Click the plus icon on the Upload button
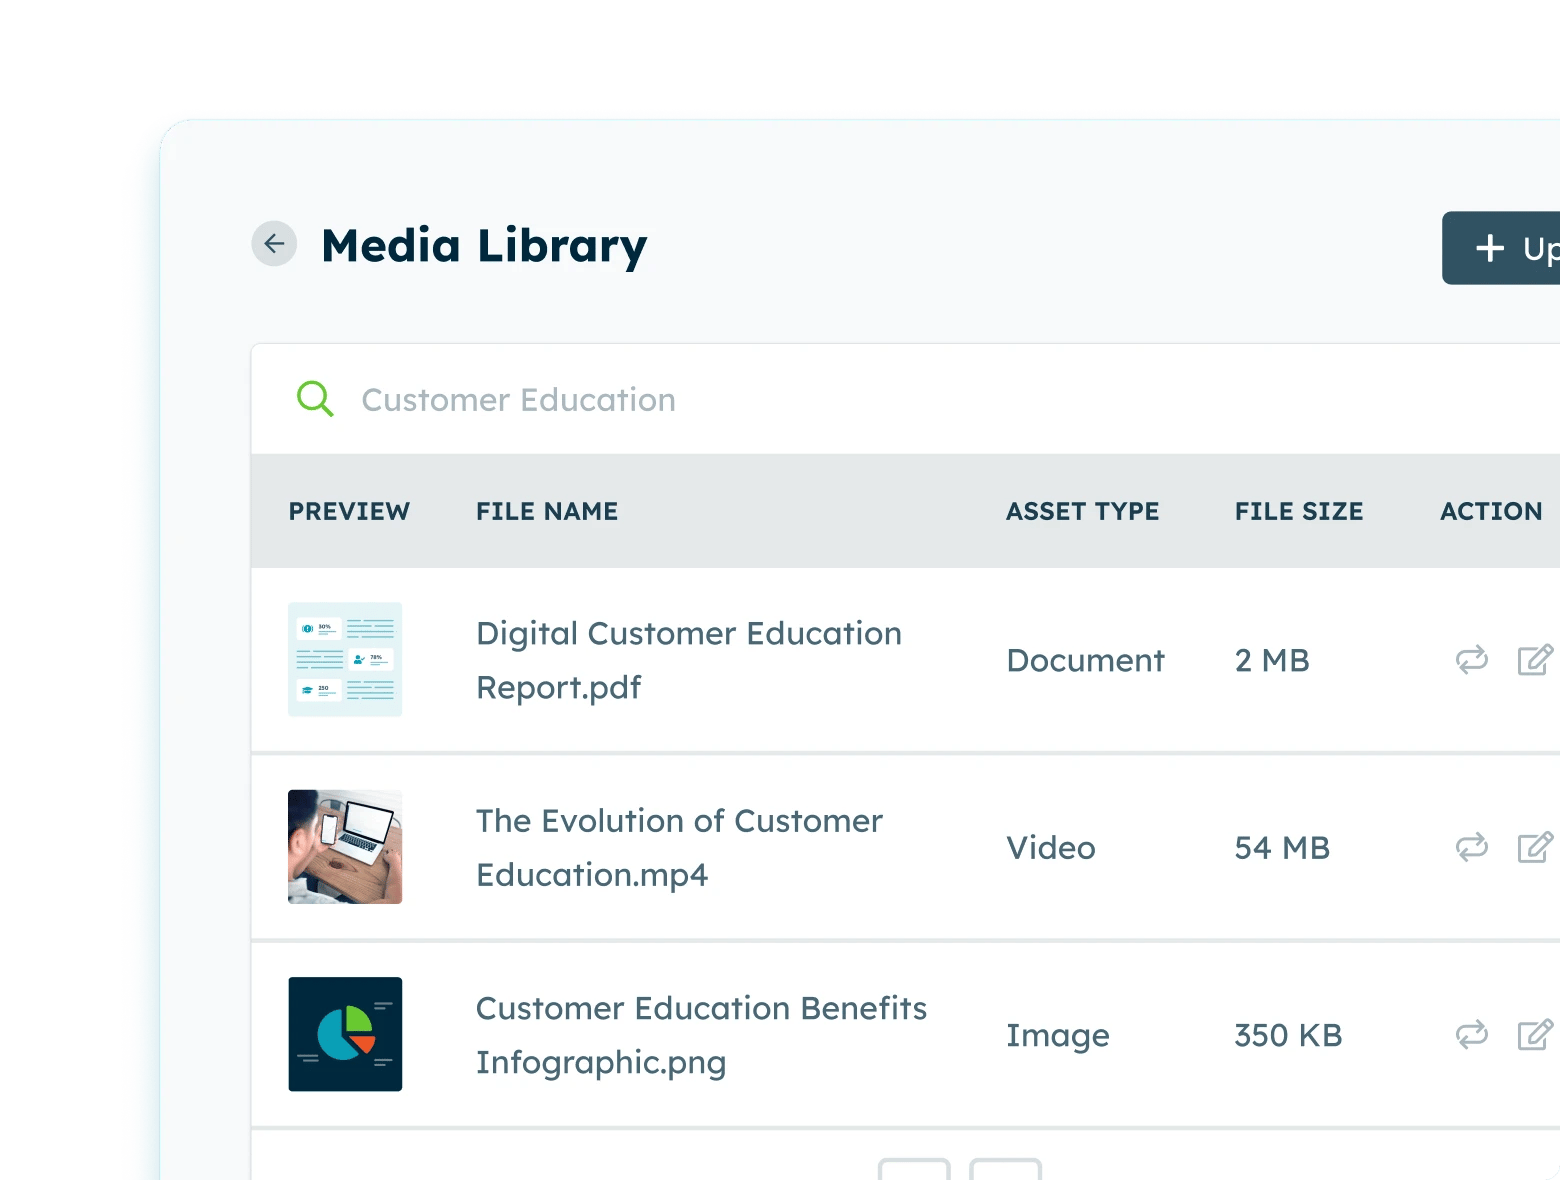The height and width of the screenshot is (1180, 1560). (x=1489, y=247)
